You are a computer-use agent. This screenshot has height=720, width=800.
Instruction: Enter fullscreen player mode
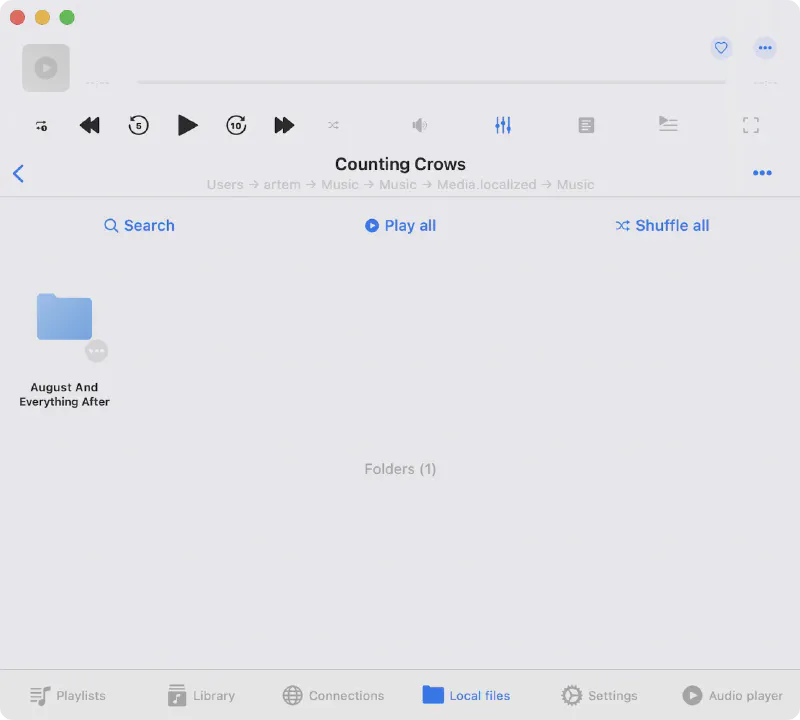coord(751,125)
